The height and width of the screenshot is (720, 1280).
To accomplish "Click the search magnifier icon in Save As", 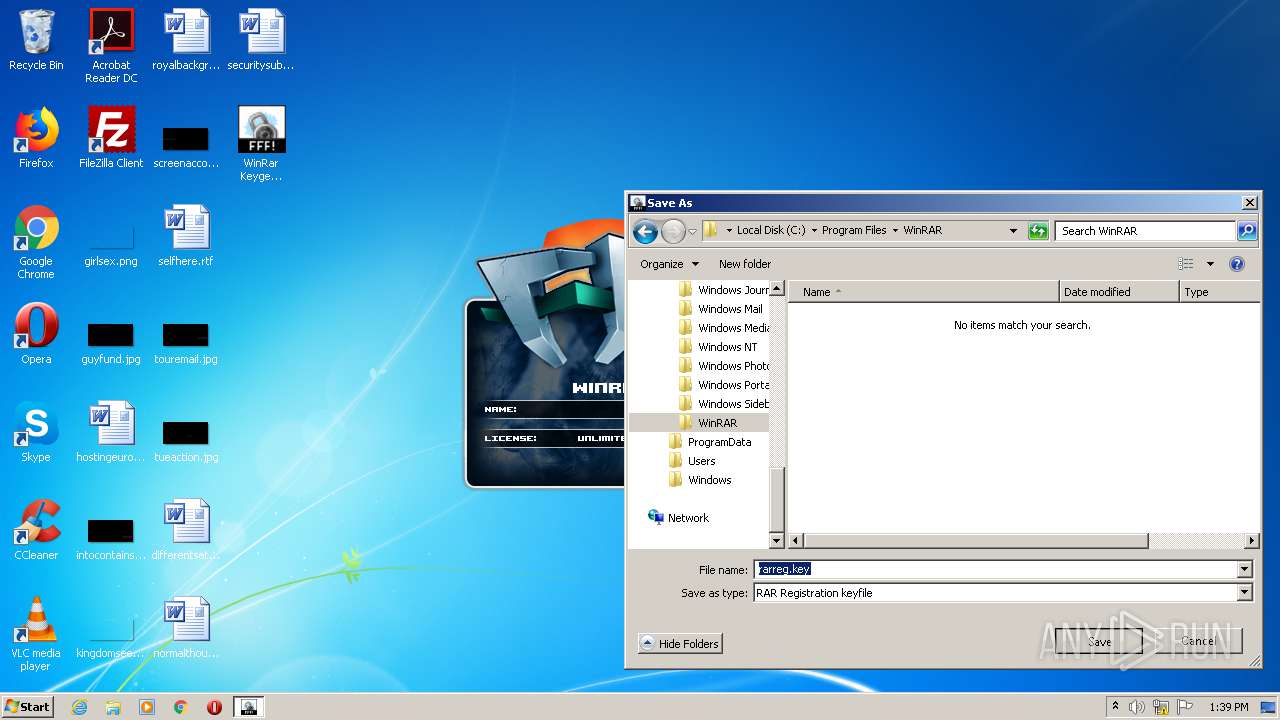I will click(x=1247, y=231).
